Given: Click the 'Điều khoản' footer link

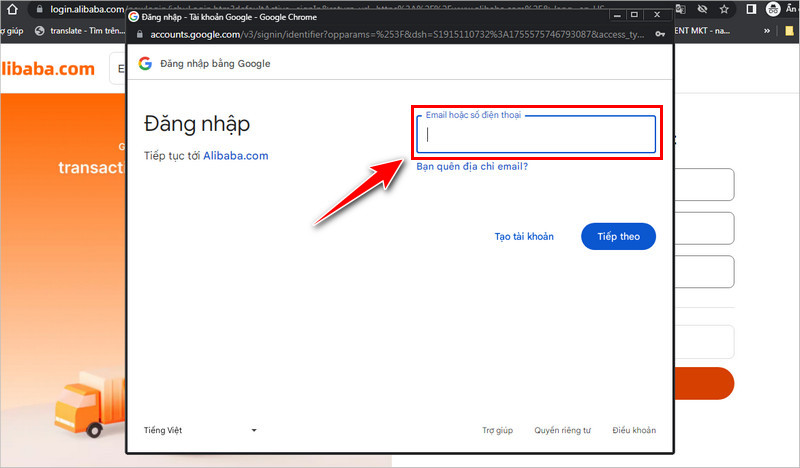Looking at the screenshot, I should click(x=634, y=430).
